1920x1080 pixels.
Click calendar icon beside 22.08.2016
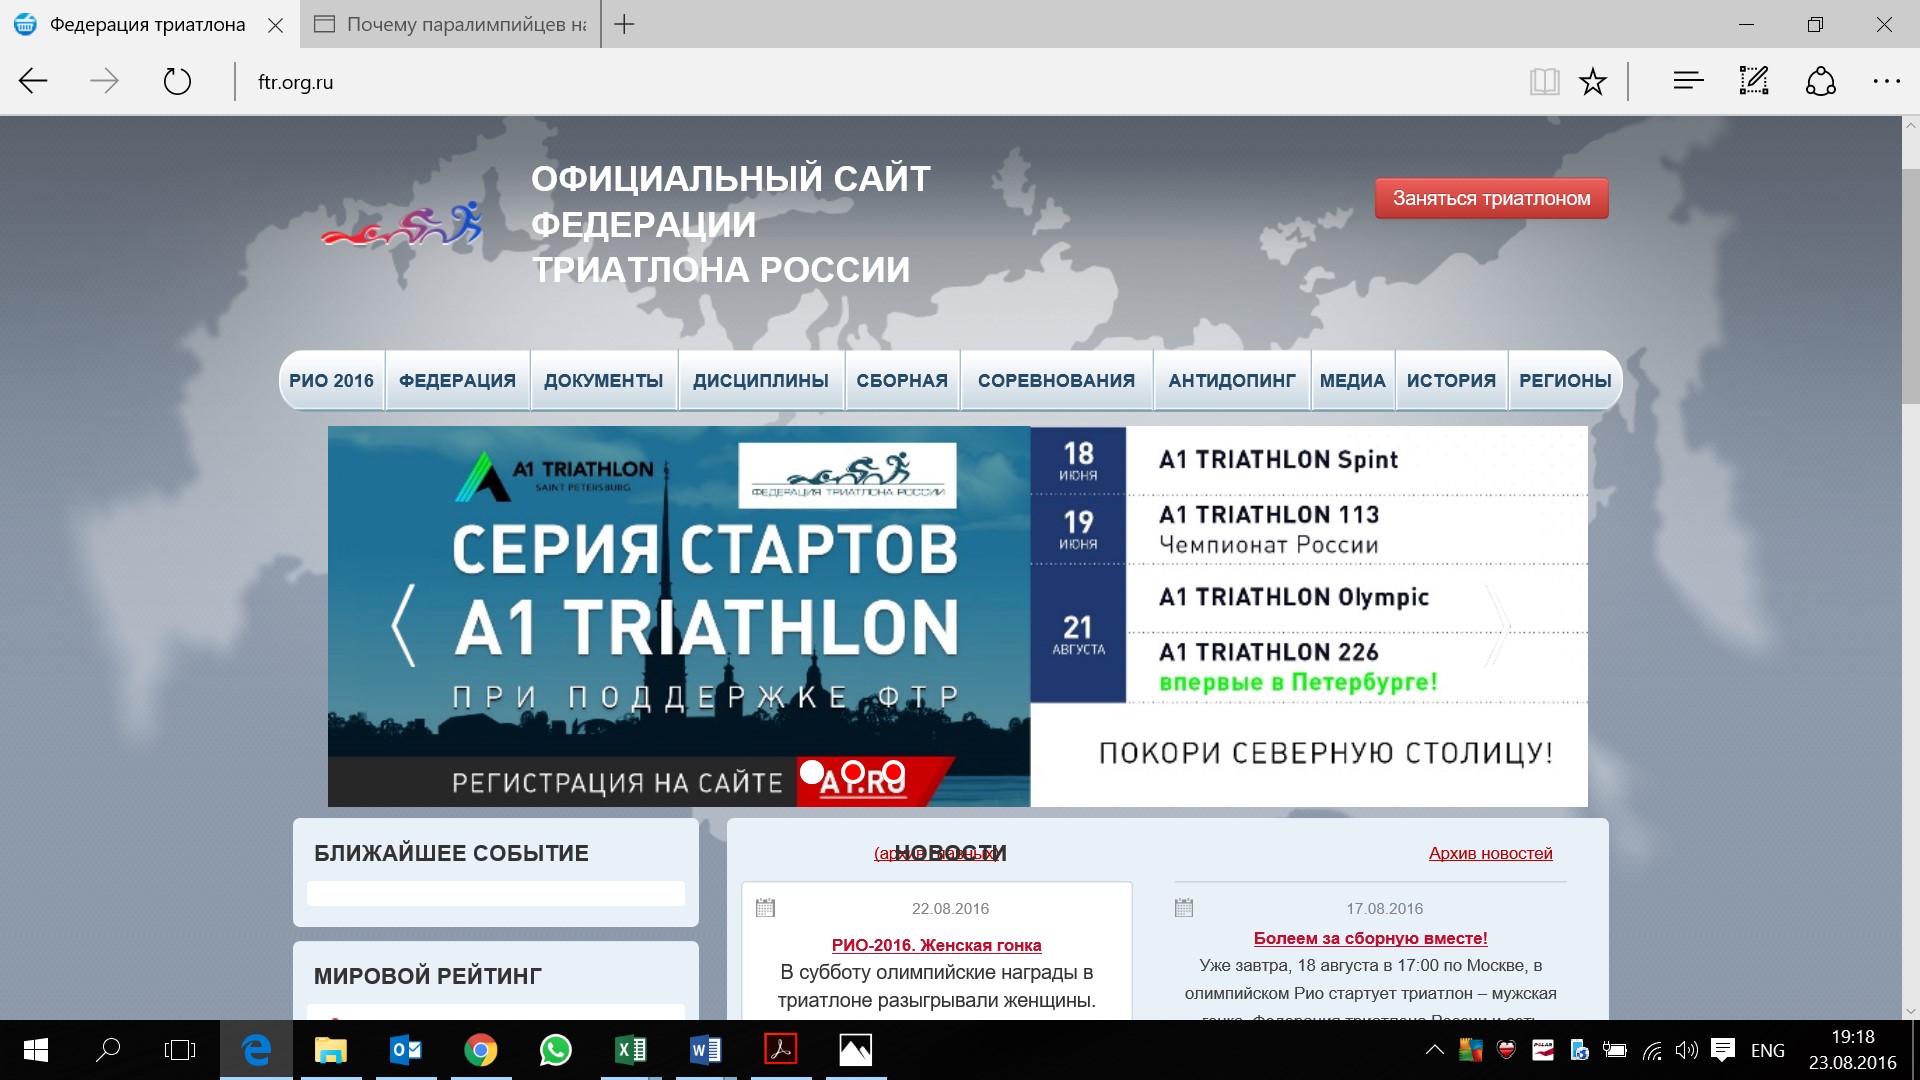[x=766, y=908]
